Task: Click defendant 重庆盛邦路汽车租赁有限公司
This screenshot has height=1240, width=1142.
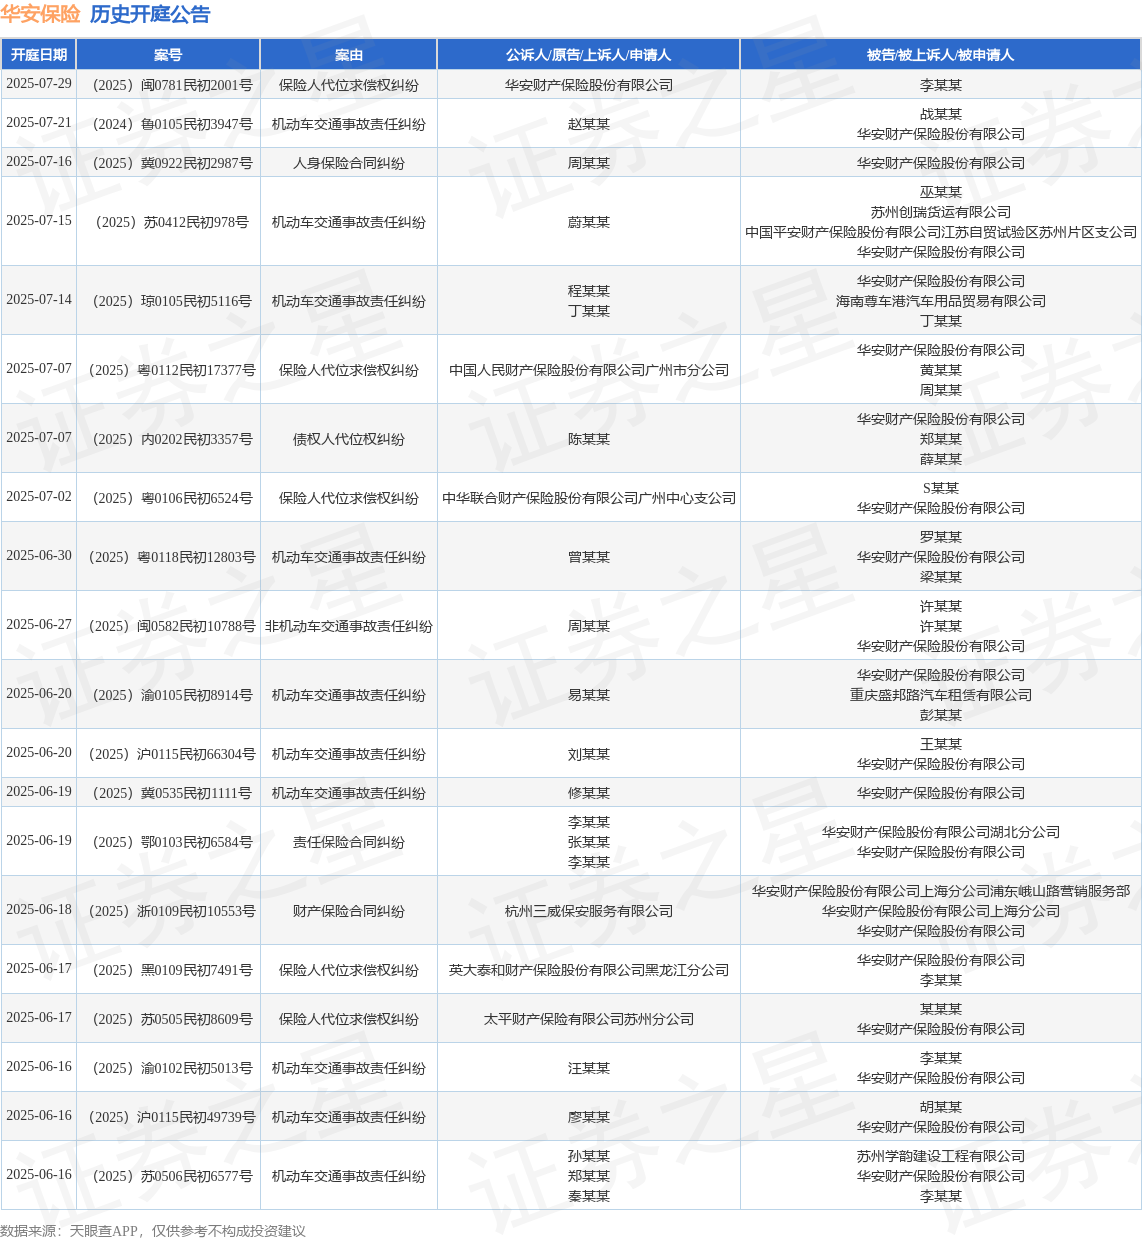Action: (941, 695)
